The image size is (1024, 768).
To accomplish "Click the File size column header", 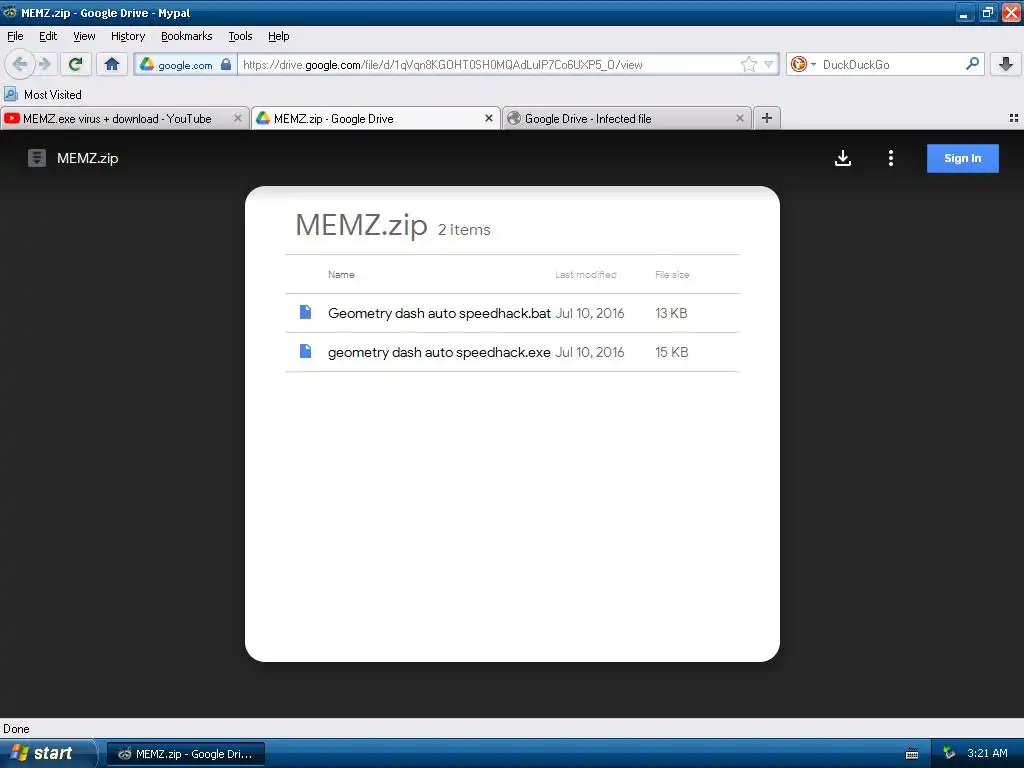I will [672, 274].
